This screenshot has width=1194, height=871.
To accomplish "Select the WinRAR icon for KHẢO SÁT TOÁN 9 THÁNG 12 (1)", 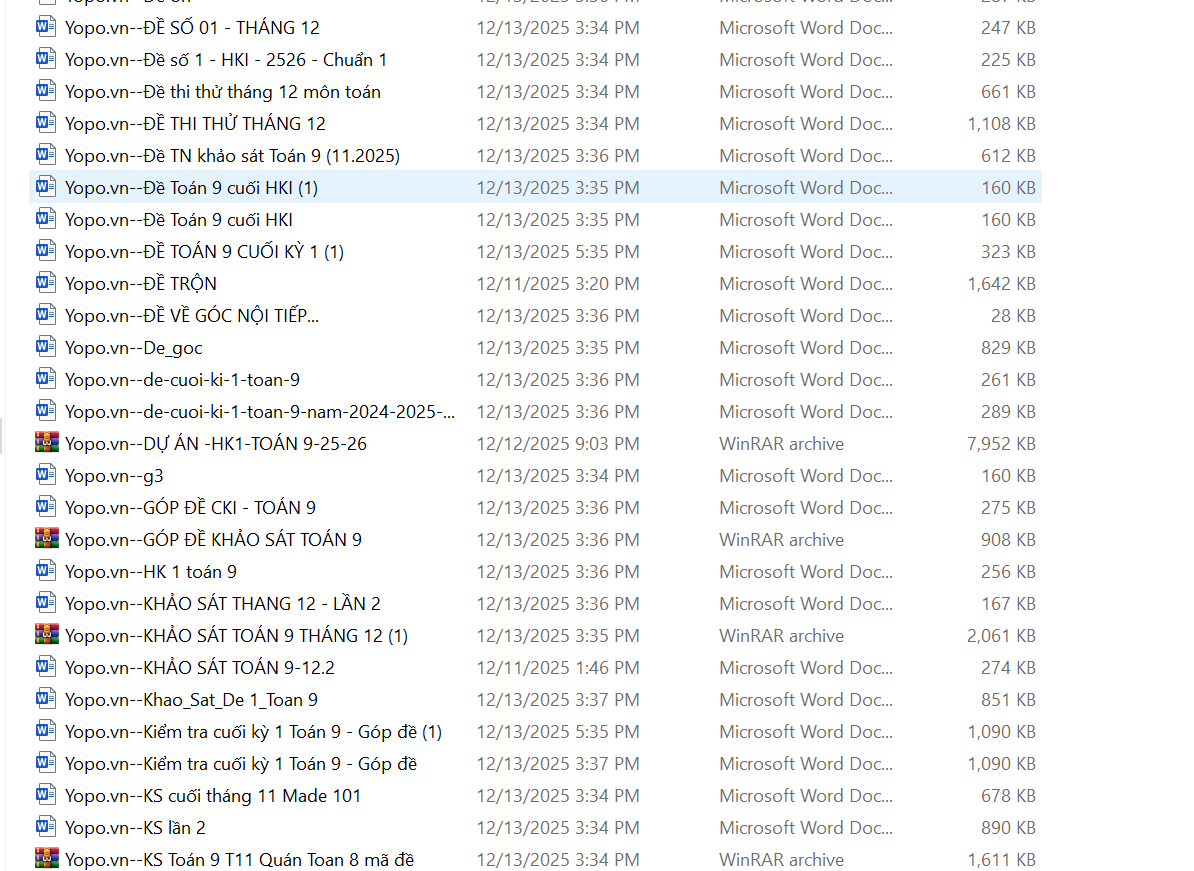I will click(x=46, y=635).
